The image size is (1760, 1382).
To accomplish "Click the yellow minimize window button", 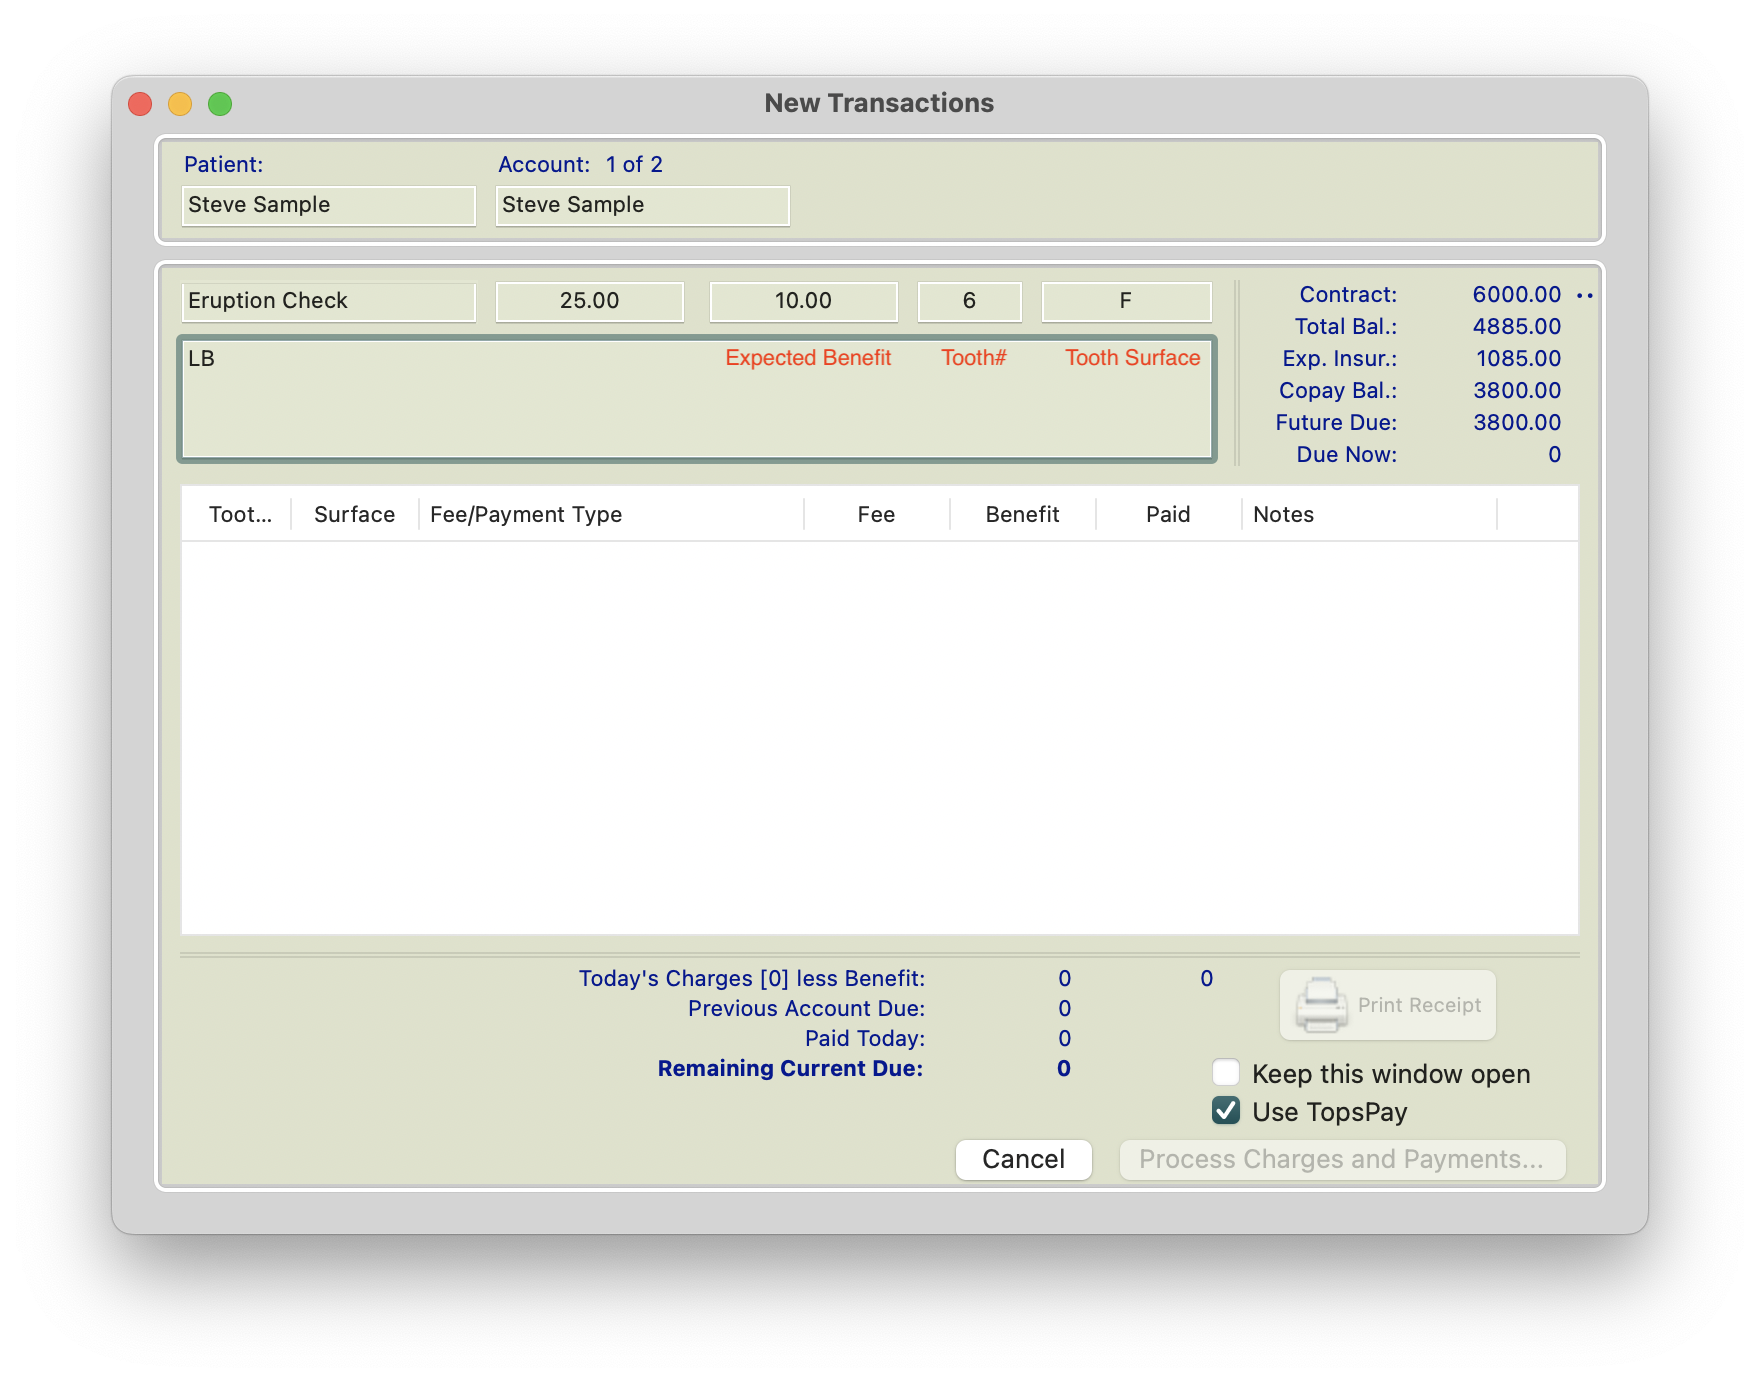I will pyautogui.click(x=180, y=104).
